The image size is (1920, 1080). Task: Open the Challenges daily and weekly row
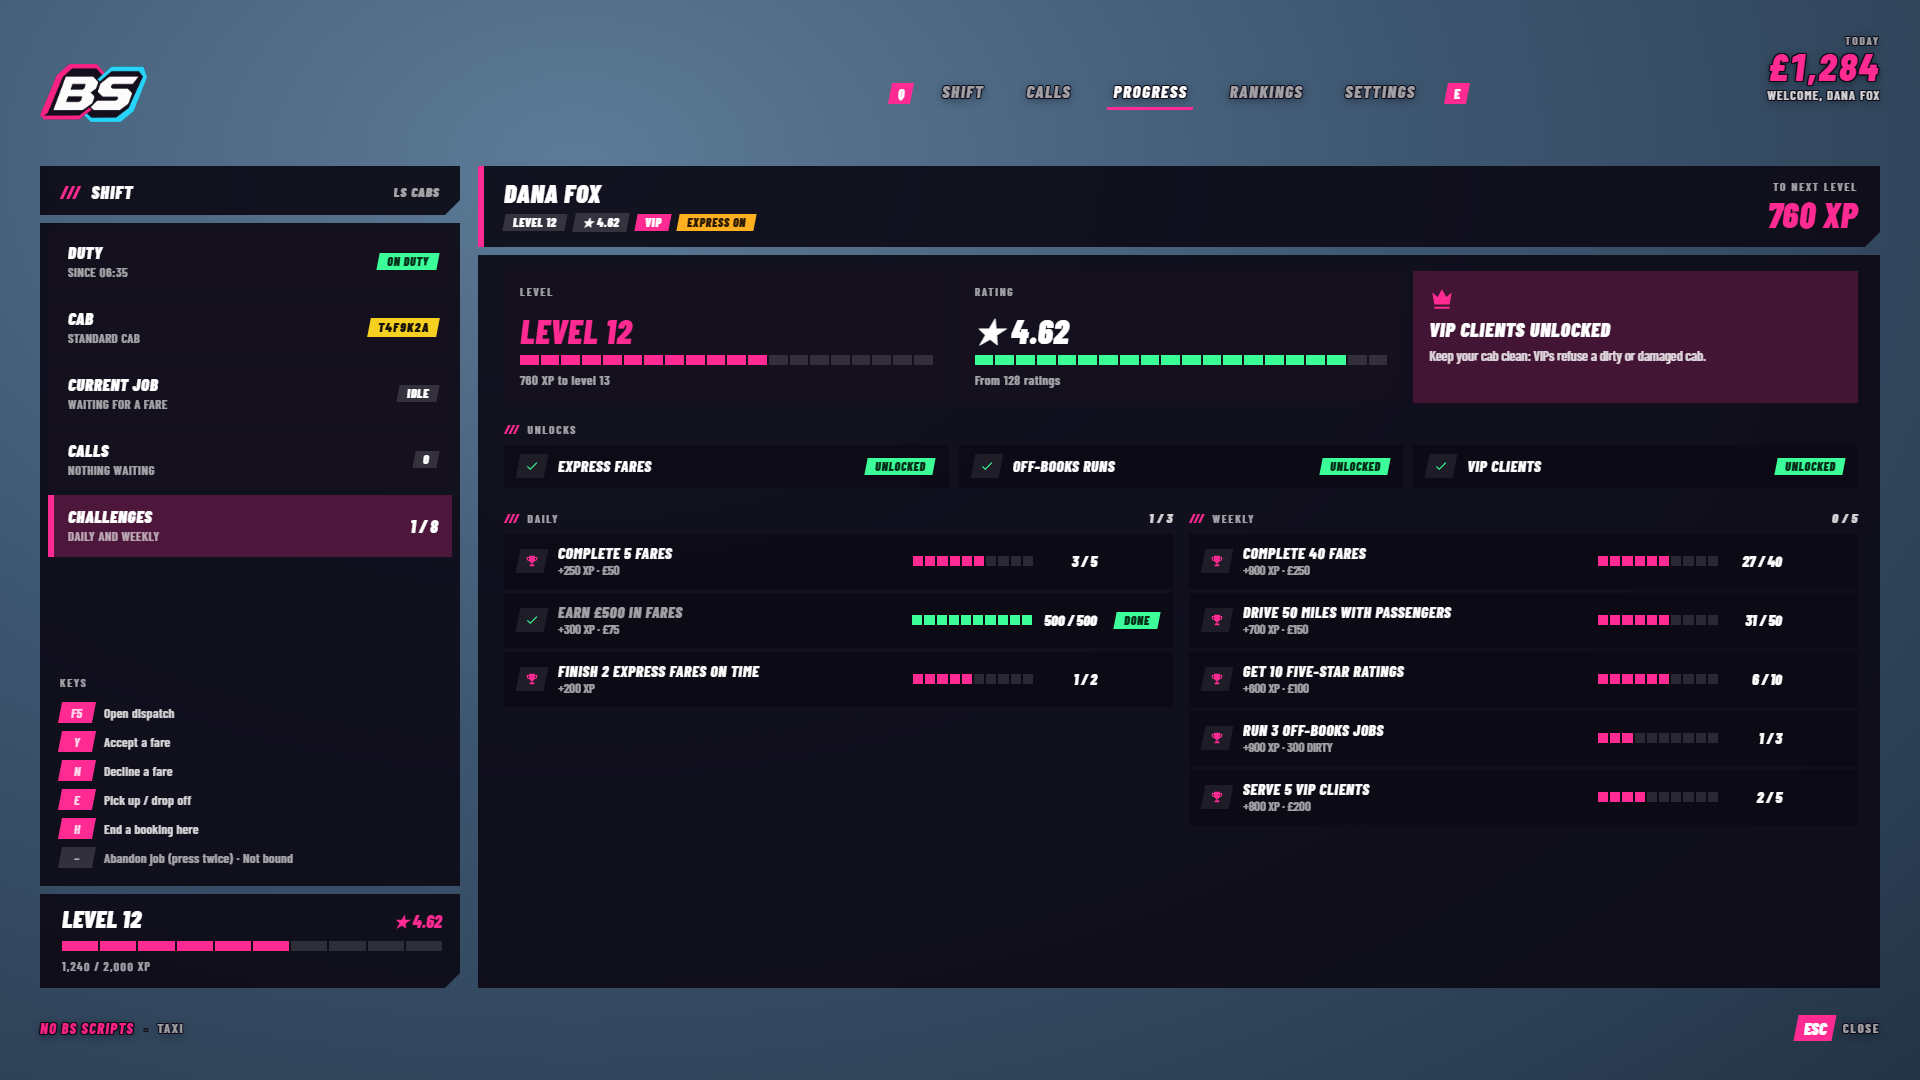point(250,526)
